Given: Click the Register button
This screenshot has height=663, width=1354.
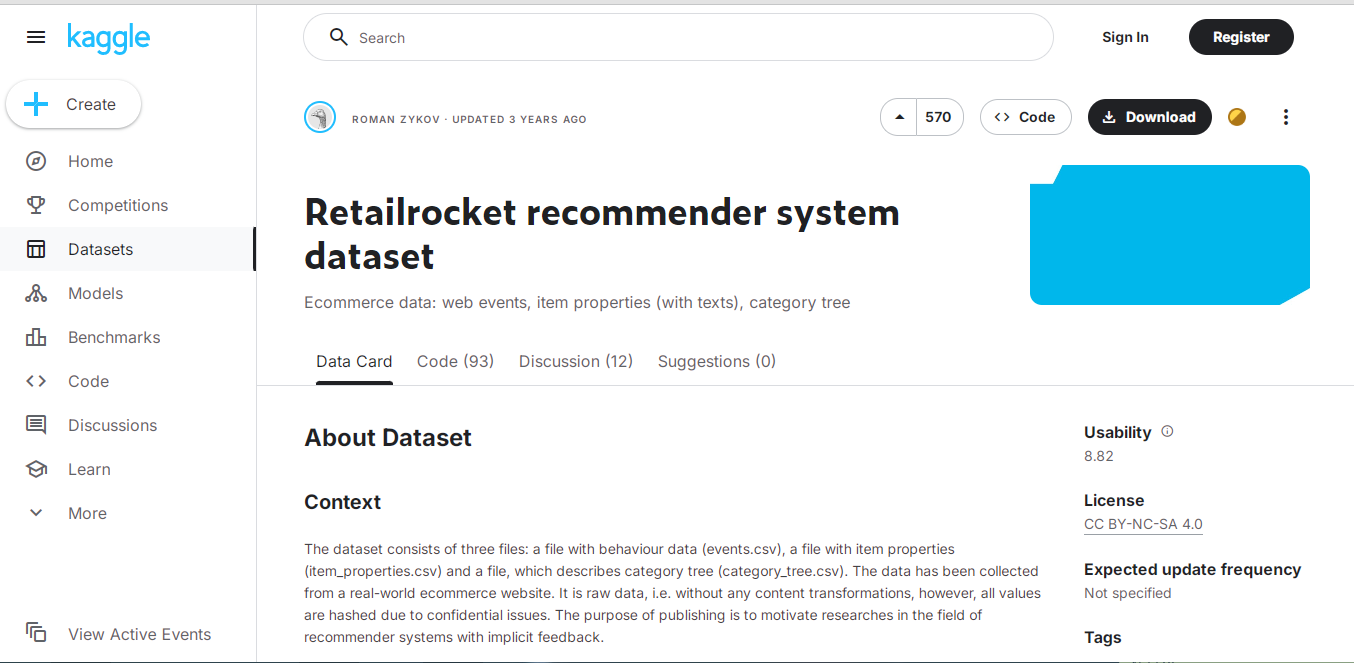Looking at the screenshot, I should (x=1241, y=36).
